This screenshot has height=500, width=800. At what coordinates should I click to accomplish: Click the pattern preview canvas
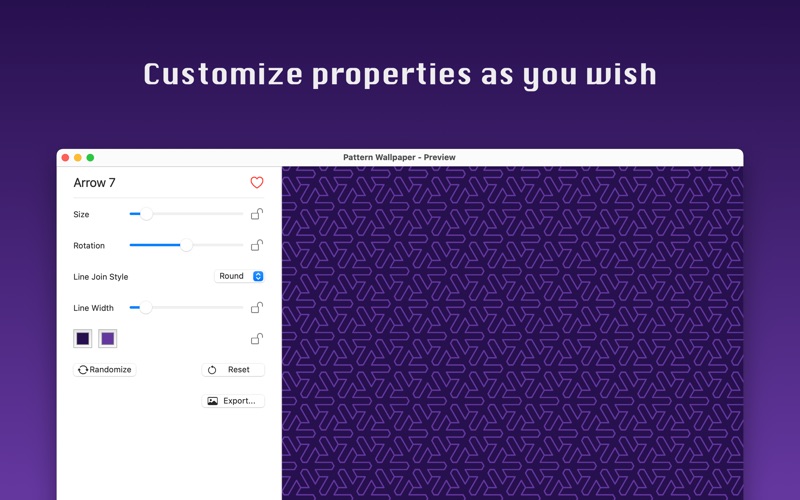(513, 333)
